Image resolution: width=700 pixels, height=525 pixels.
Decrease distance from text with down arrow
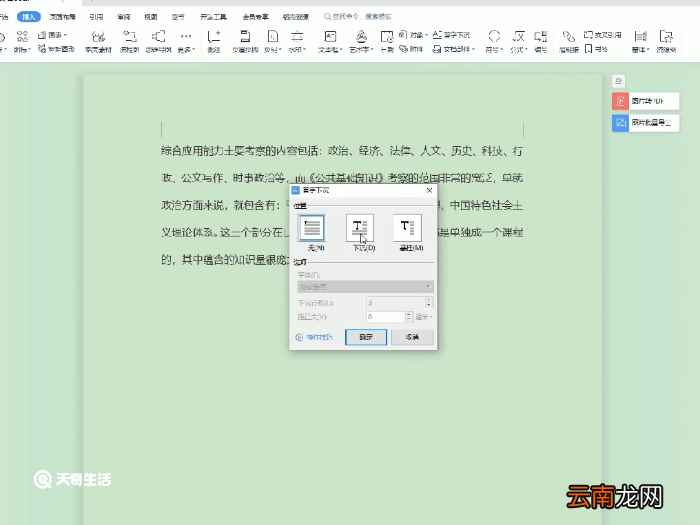coord(409,320)
